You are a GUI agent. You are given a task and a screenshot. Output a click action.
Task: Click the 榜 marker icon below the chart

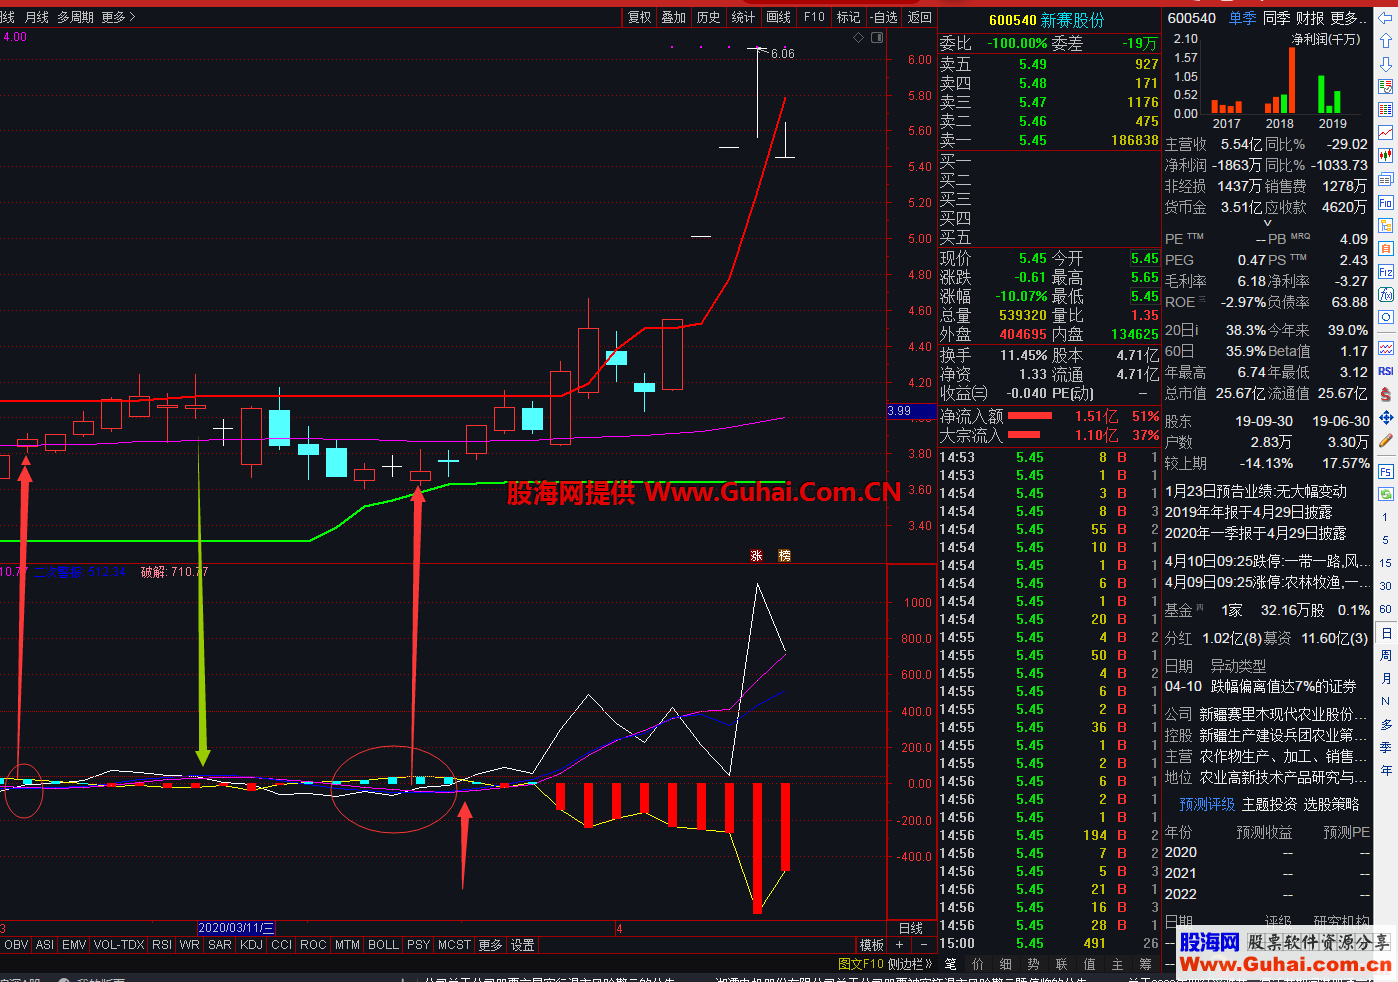pos(784,556)
